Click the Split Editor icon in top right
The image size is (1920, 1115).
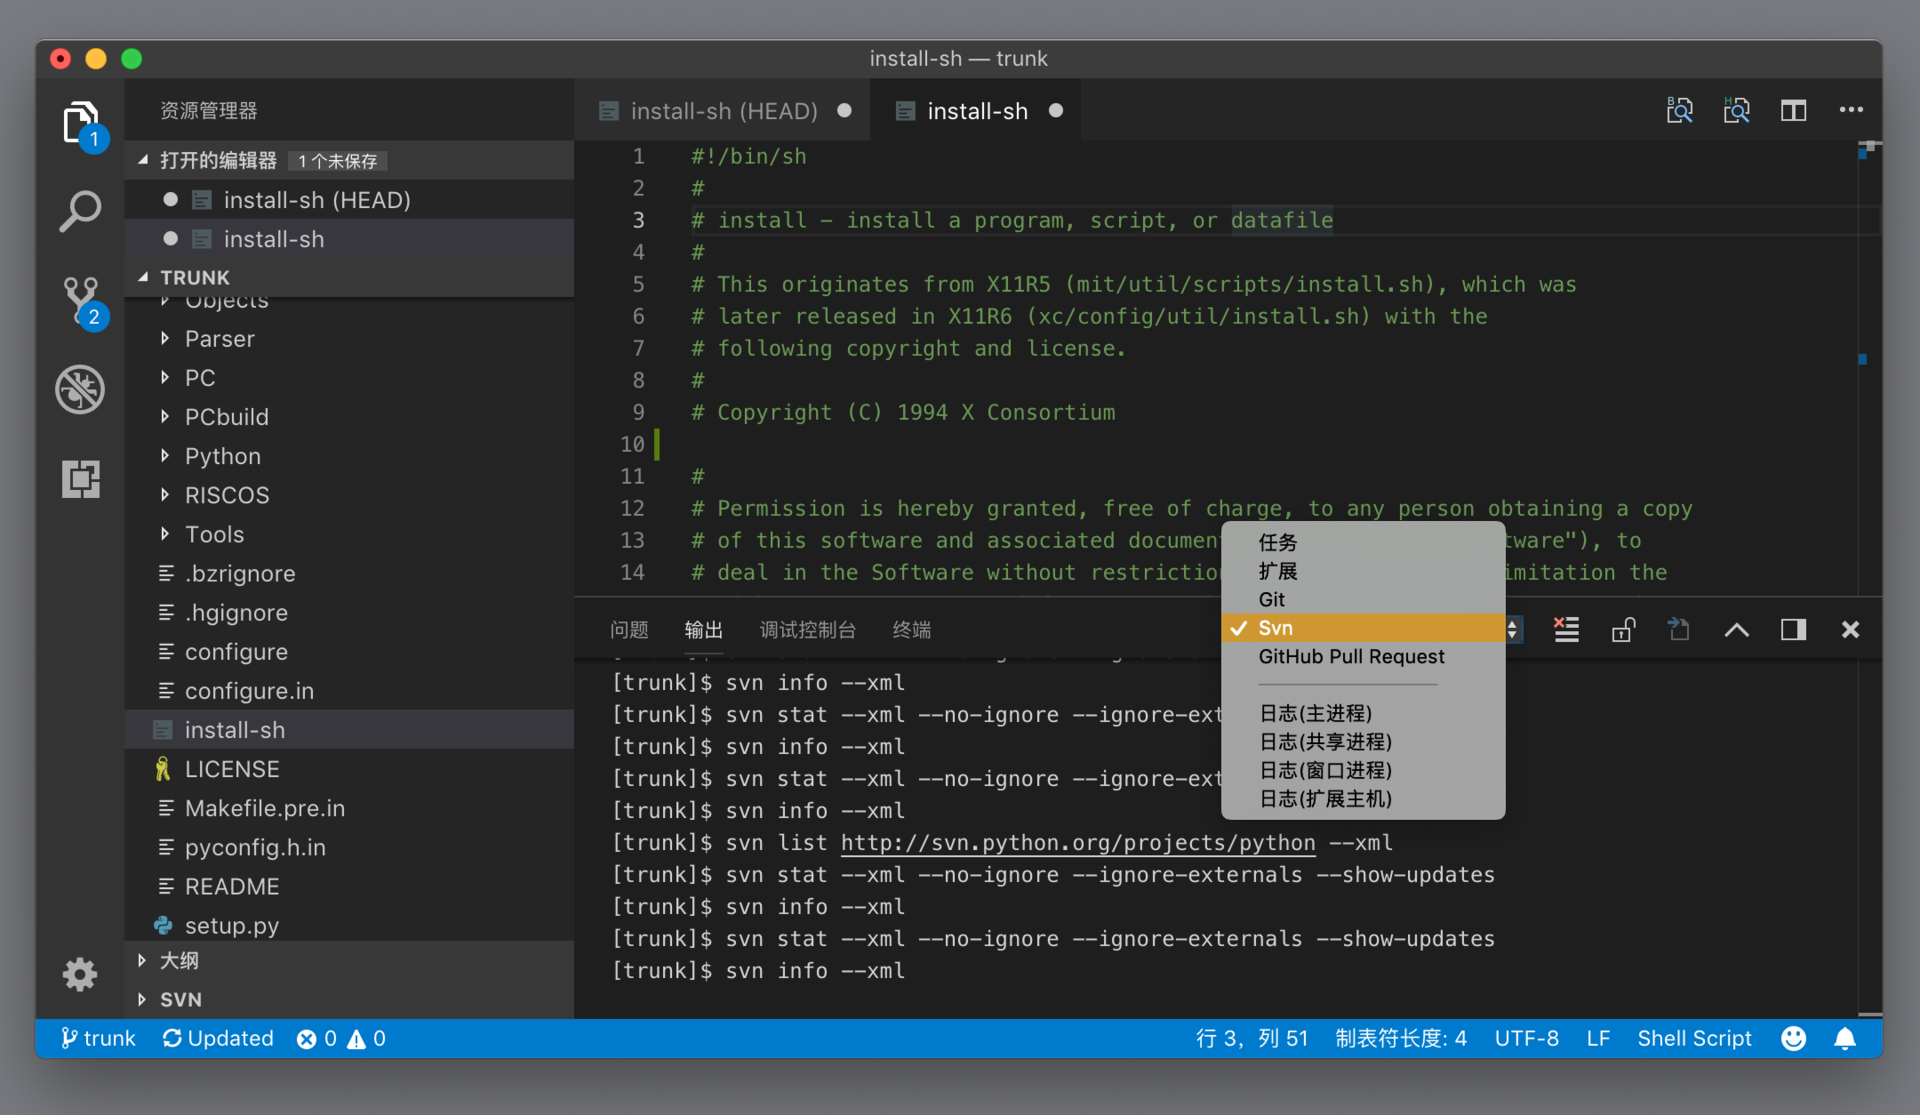[x=1791, y=110]
